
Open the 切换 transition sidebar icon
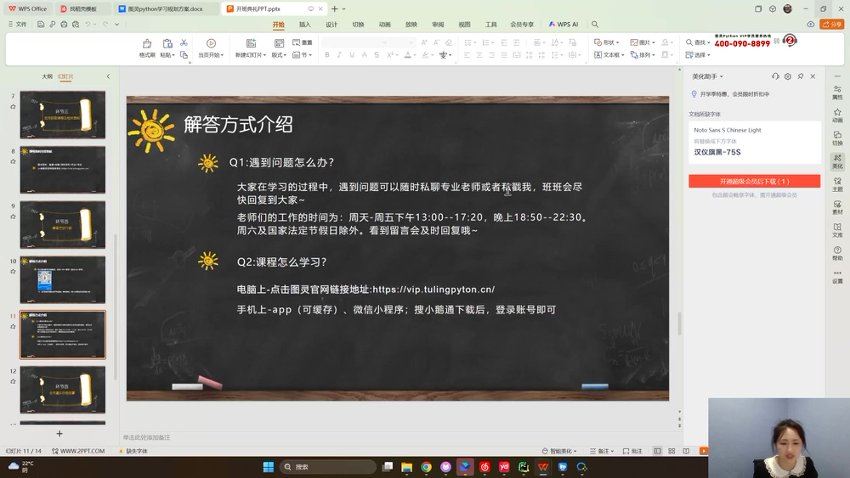pyautogui.click(x=838, y=138)
